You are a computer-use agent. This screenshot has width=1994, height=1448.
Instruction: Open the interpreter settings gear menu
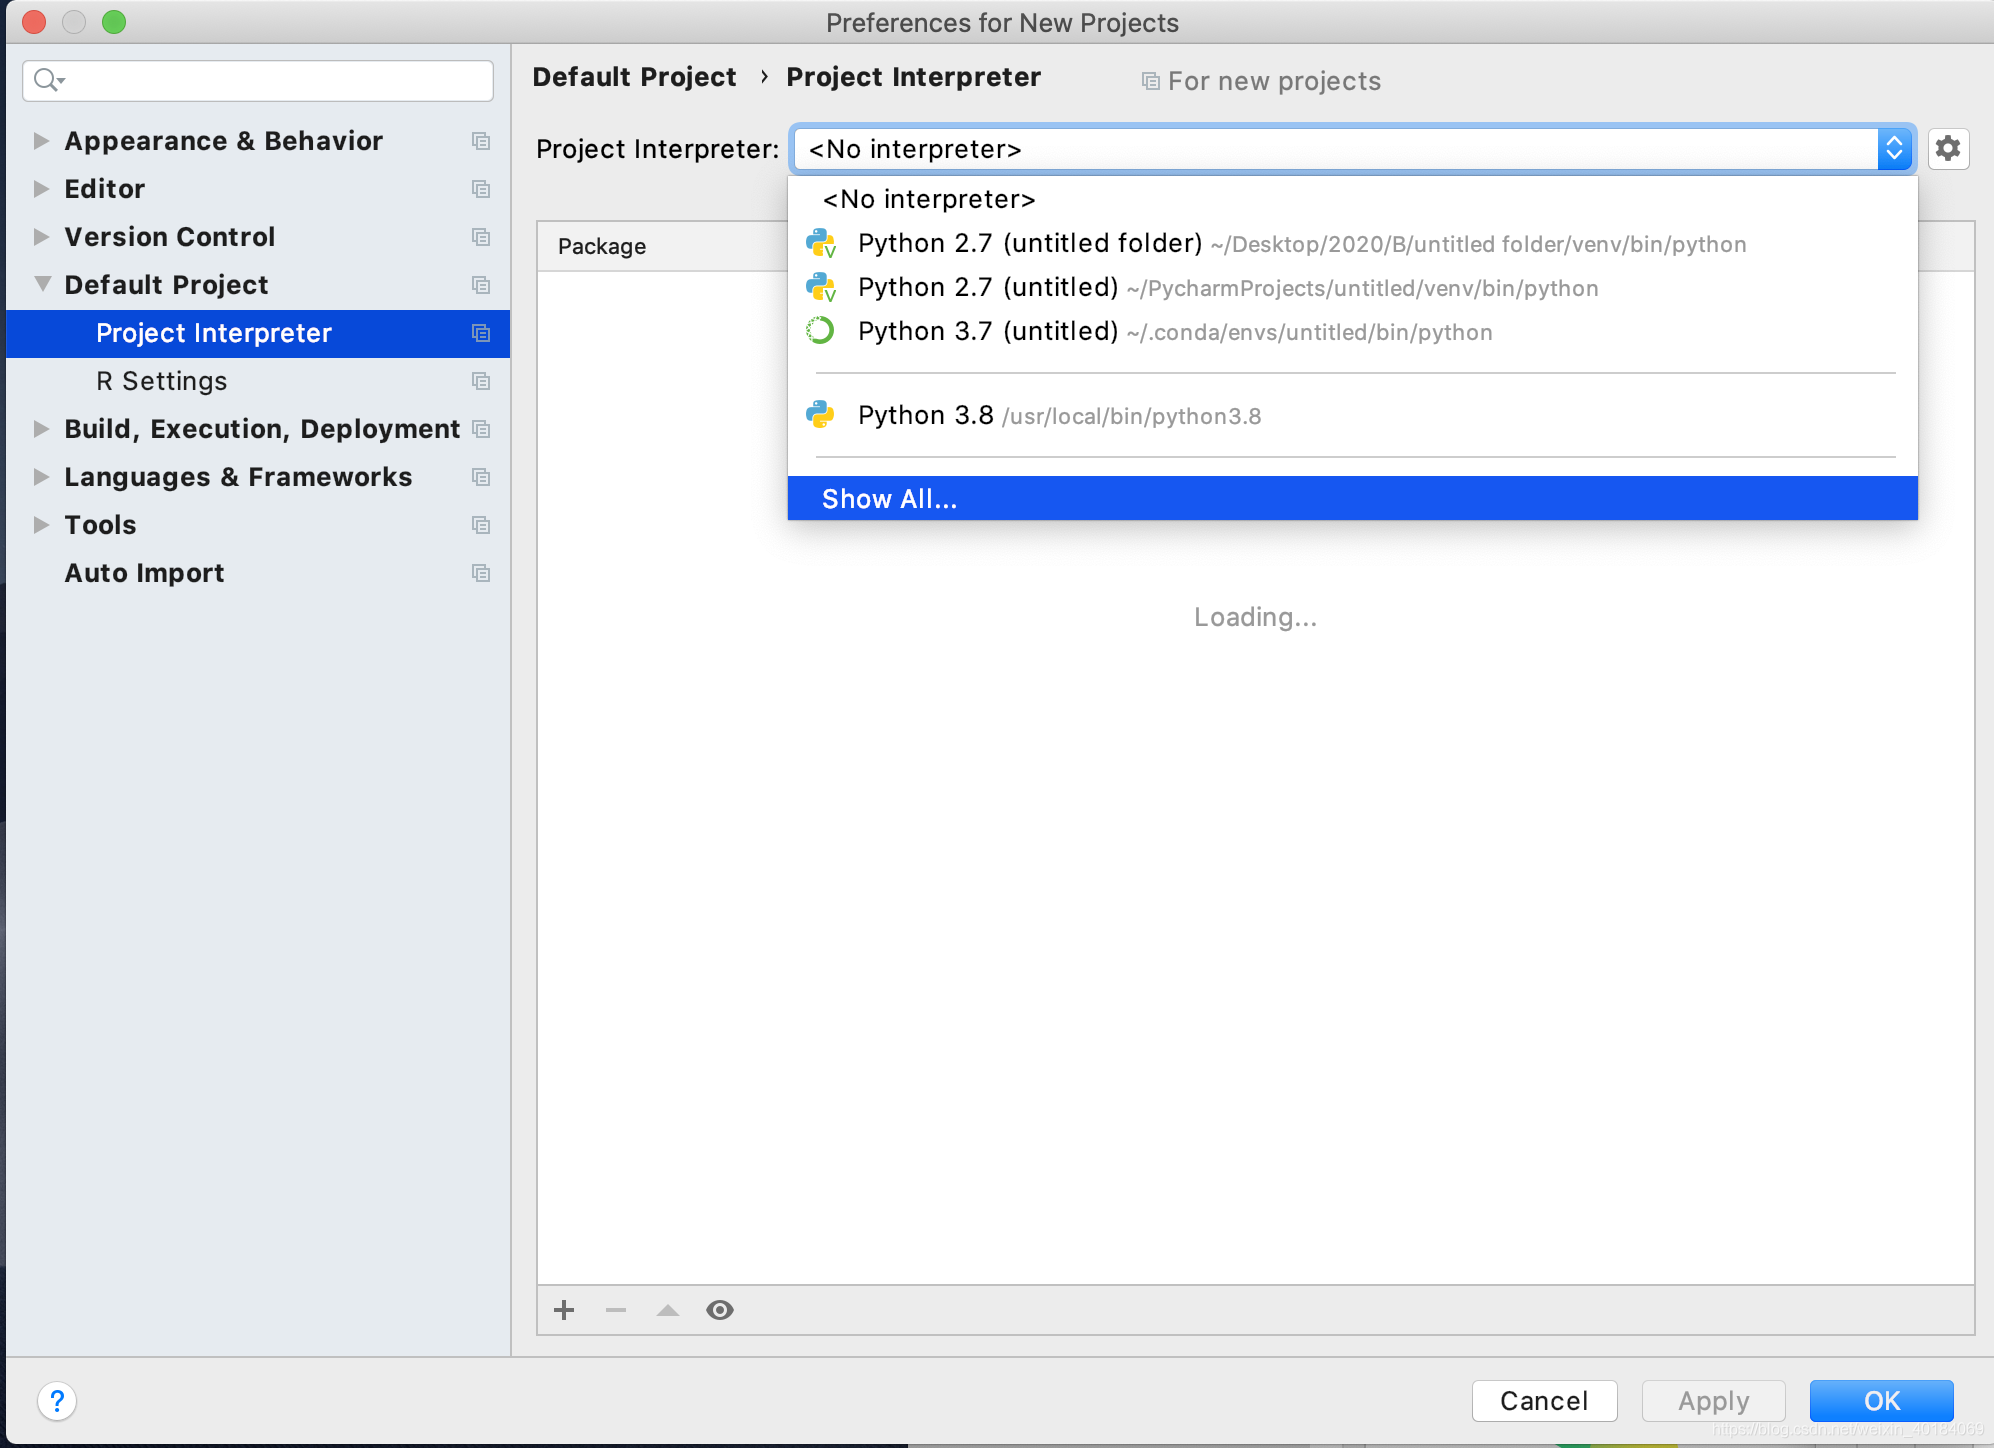point(1948,149)
